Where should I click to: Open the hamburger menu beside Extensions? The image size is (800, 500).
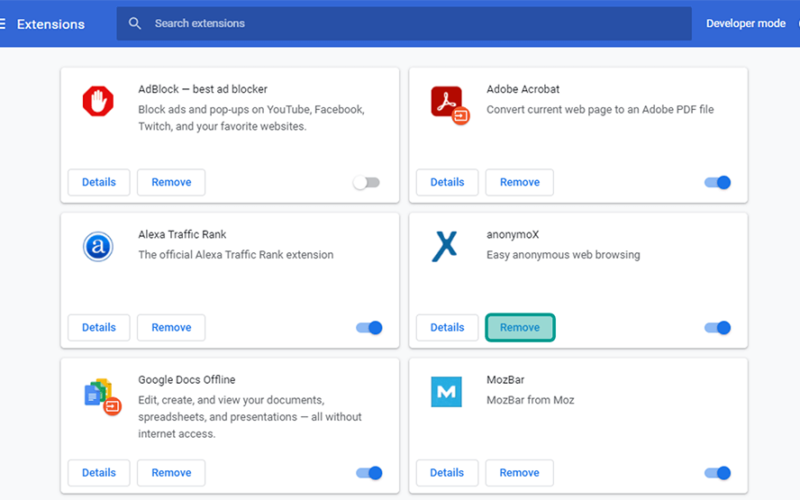click(x=3, y=23)
